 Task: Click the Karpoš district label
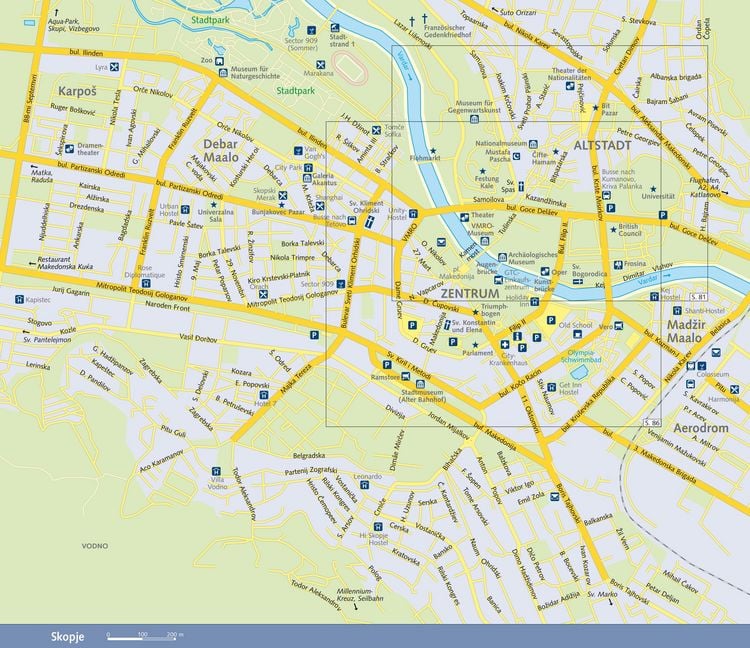77,91
